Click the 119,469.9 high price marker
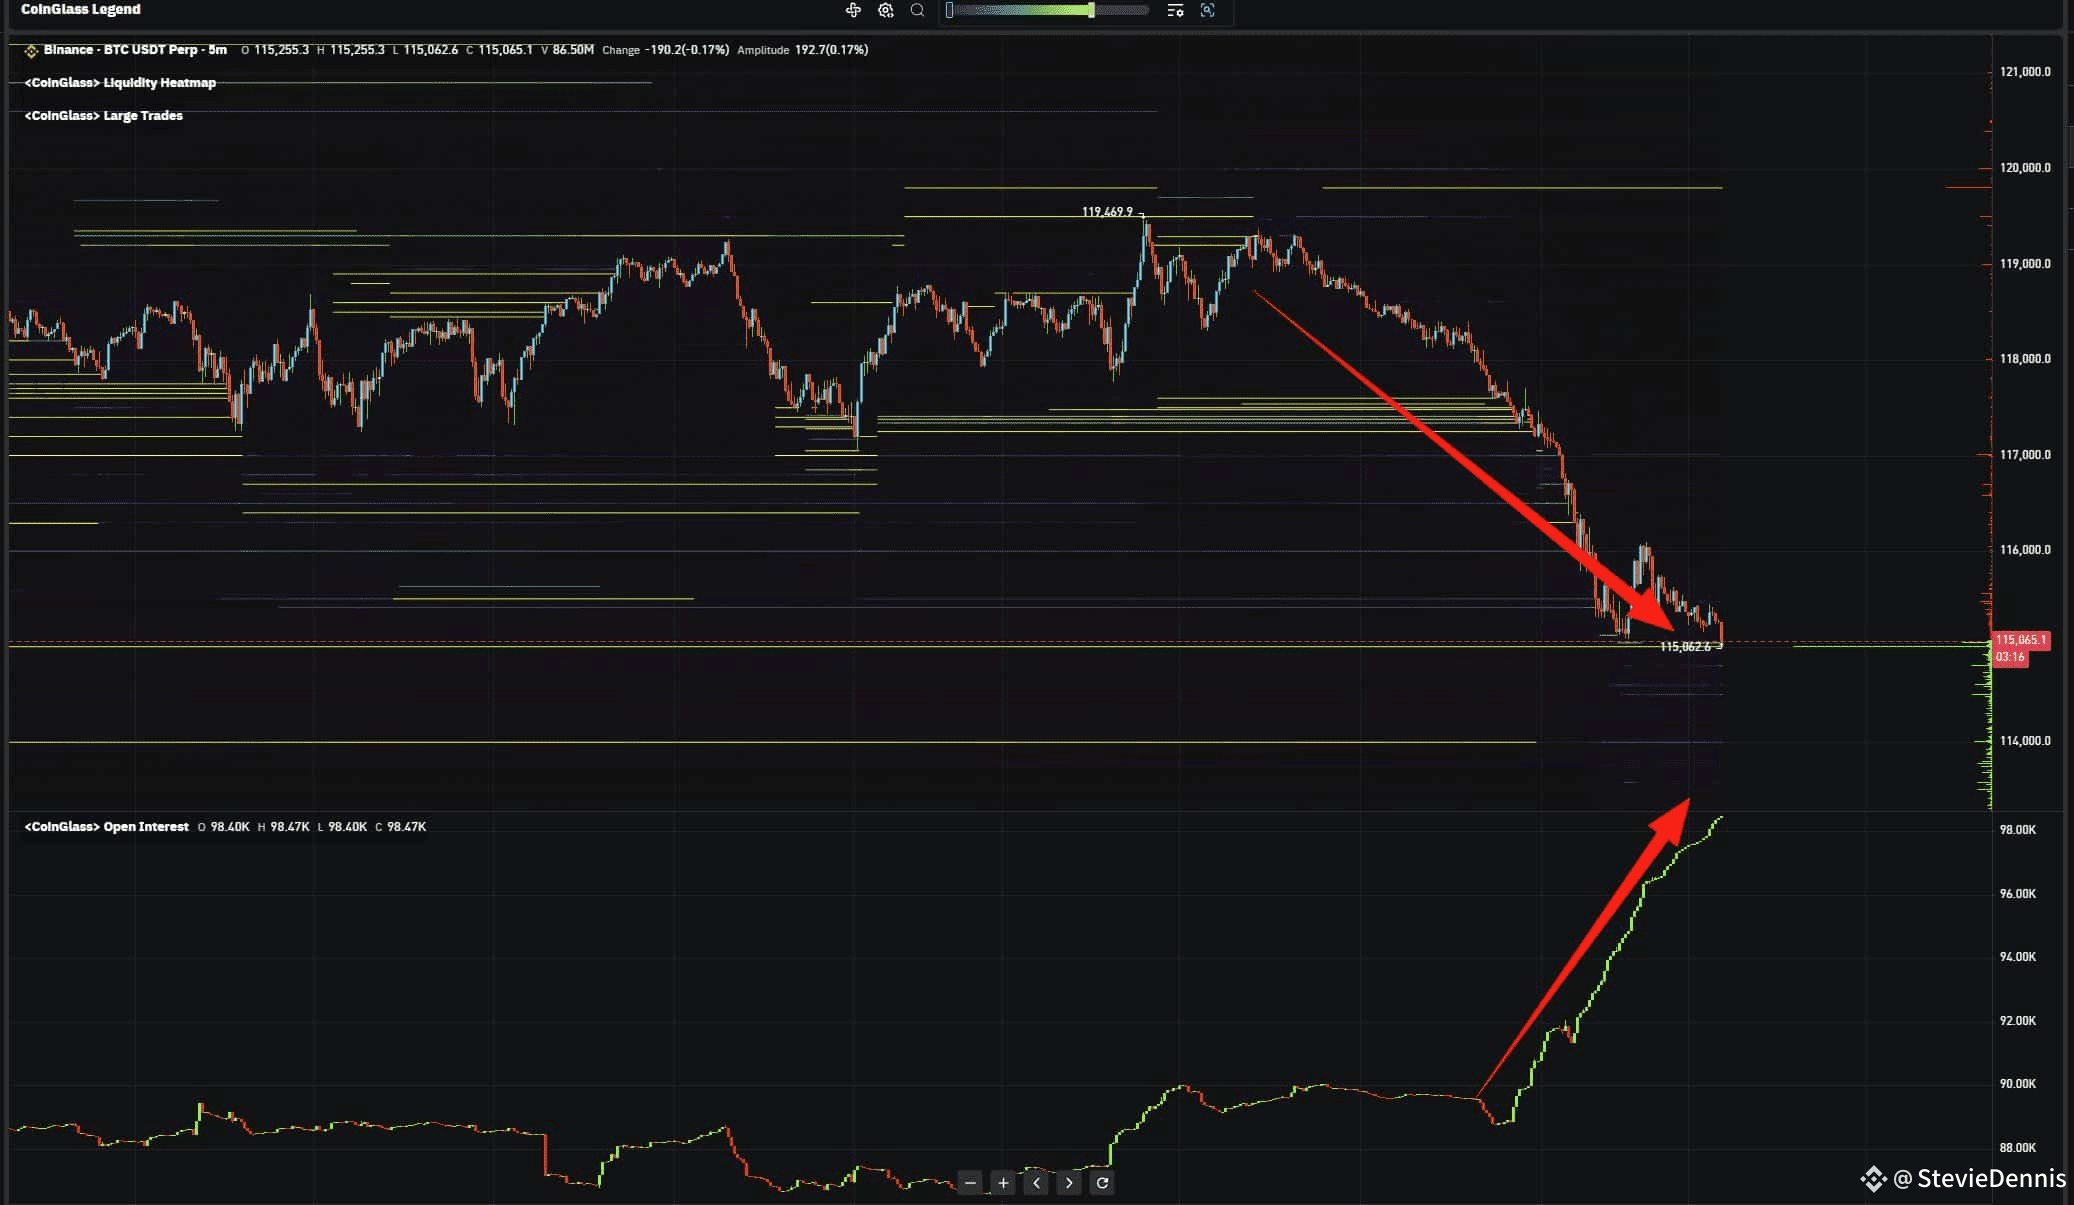The height and width of the screenshot is (1205, 2074). 1107,212
